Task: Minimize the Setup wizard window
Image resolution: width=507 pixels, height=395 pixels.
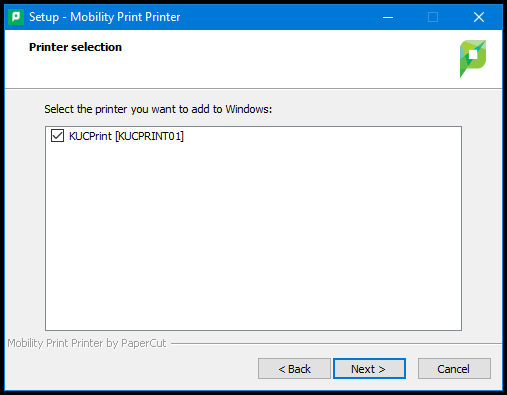Action: pyautogui.click(x=388, y=17)
